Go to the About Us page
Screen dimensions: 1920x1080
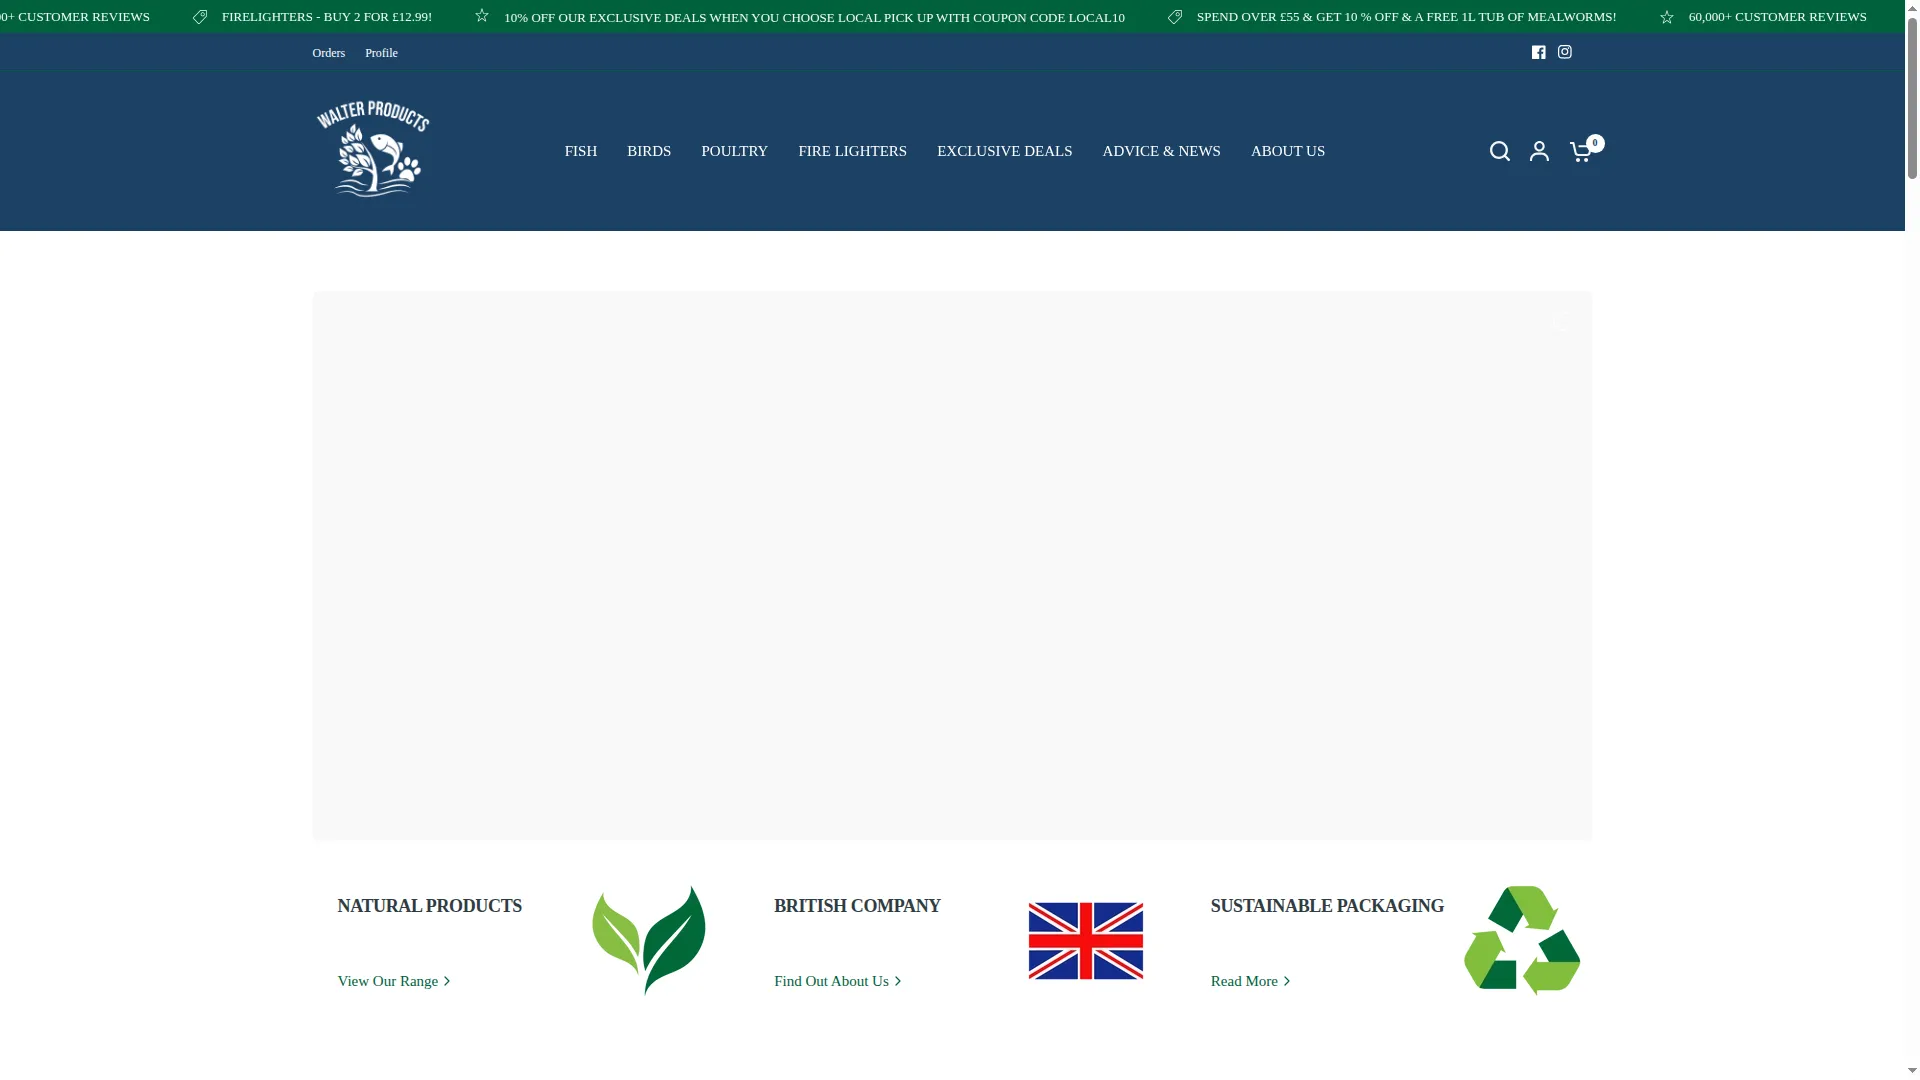click(1287, 151)
